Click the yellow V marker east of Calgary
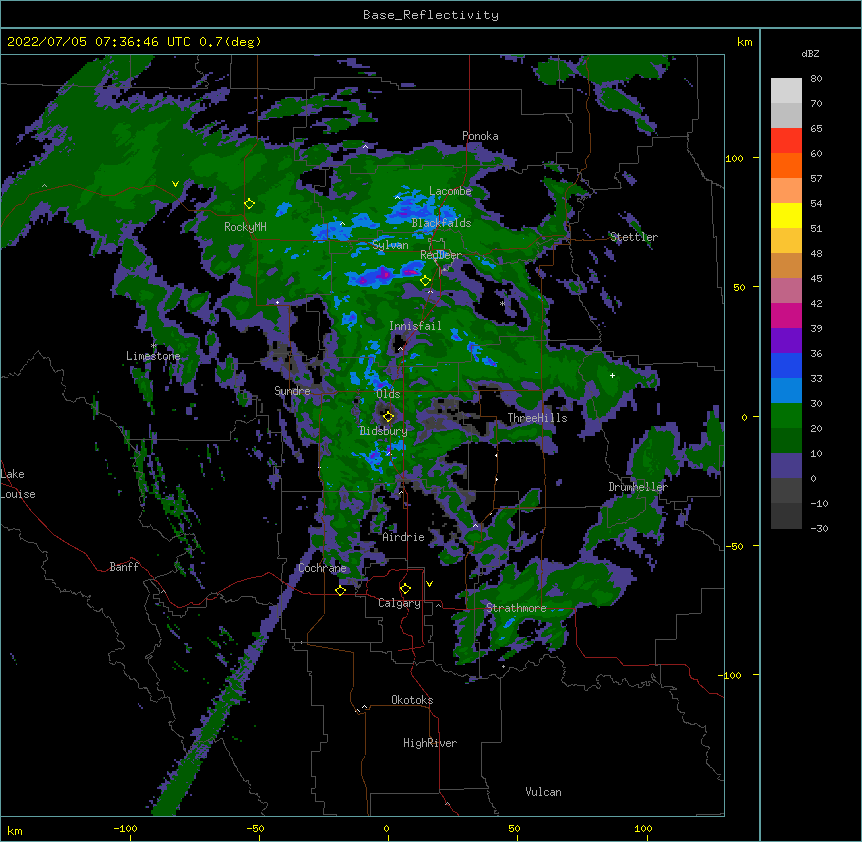The image size is (862, 842). (x=429, y=584)
